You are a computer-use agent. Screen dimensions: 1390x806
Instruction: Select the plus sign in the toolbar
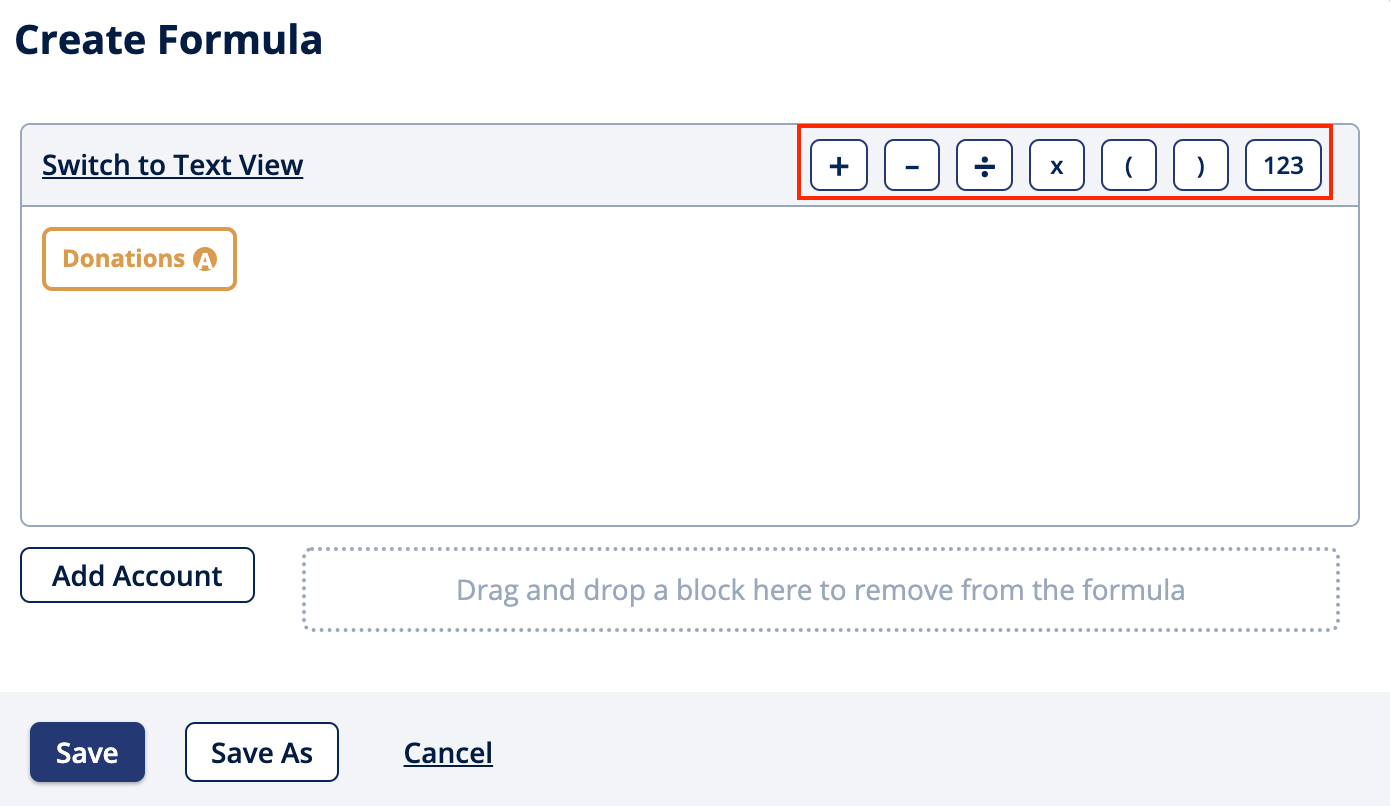(838, 165)
